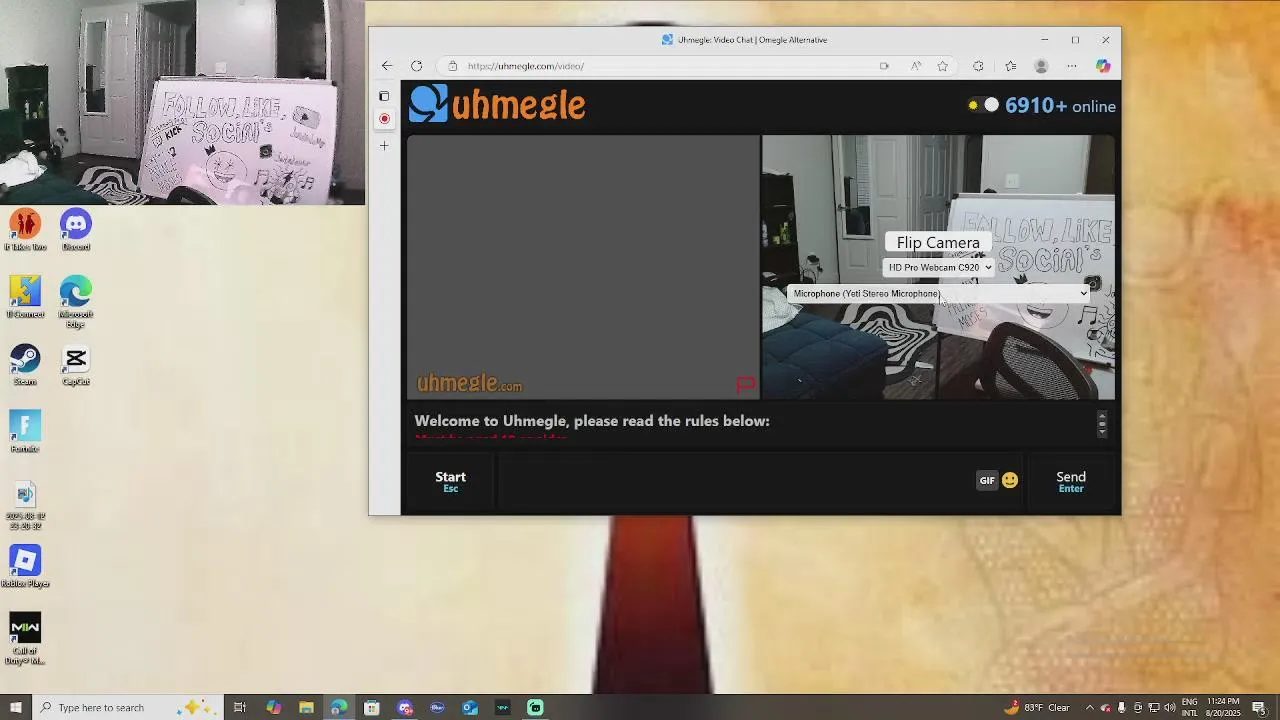This screenshot has height=720, width=1280.
Task: Open the read aloud icon in address bar
Action: [915, 66]
